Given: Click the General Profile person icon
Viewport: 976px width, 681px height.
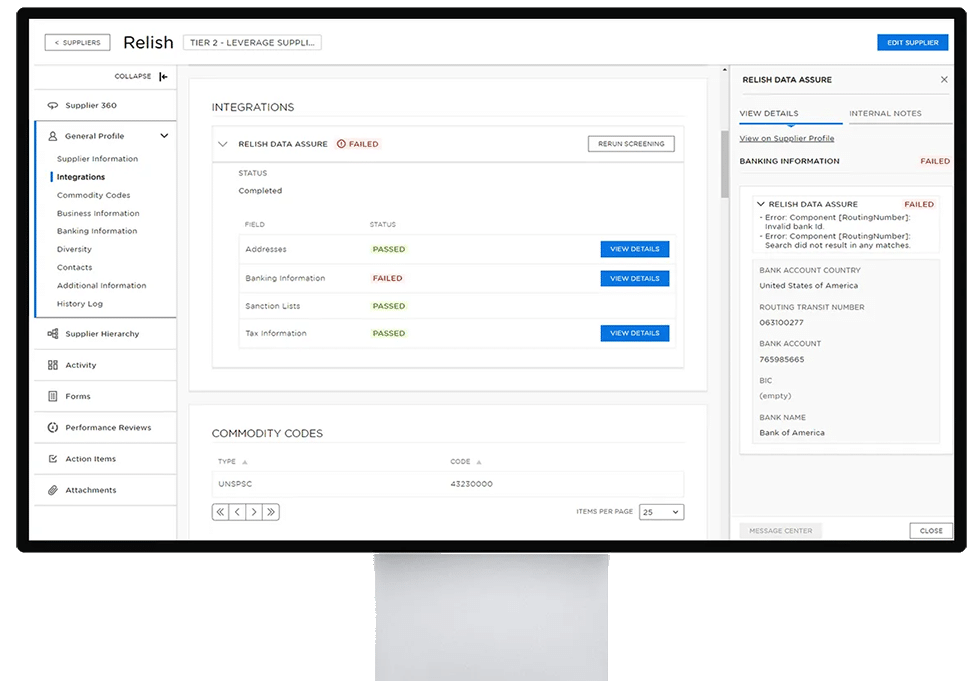Looking at the screenshot, I should click(53, 136).
